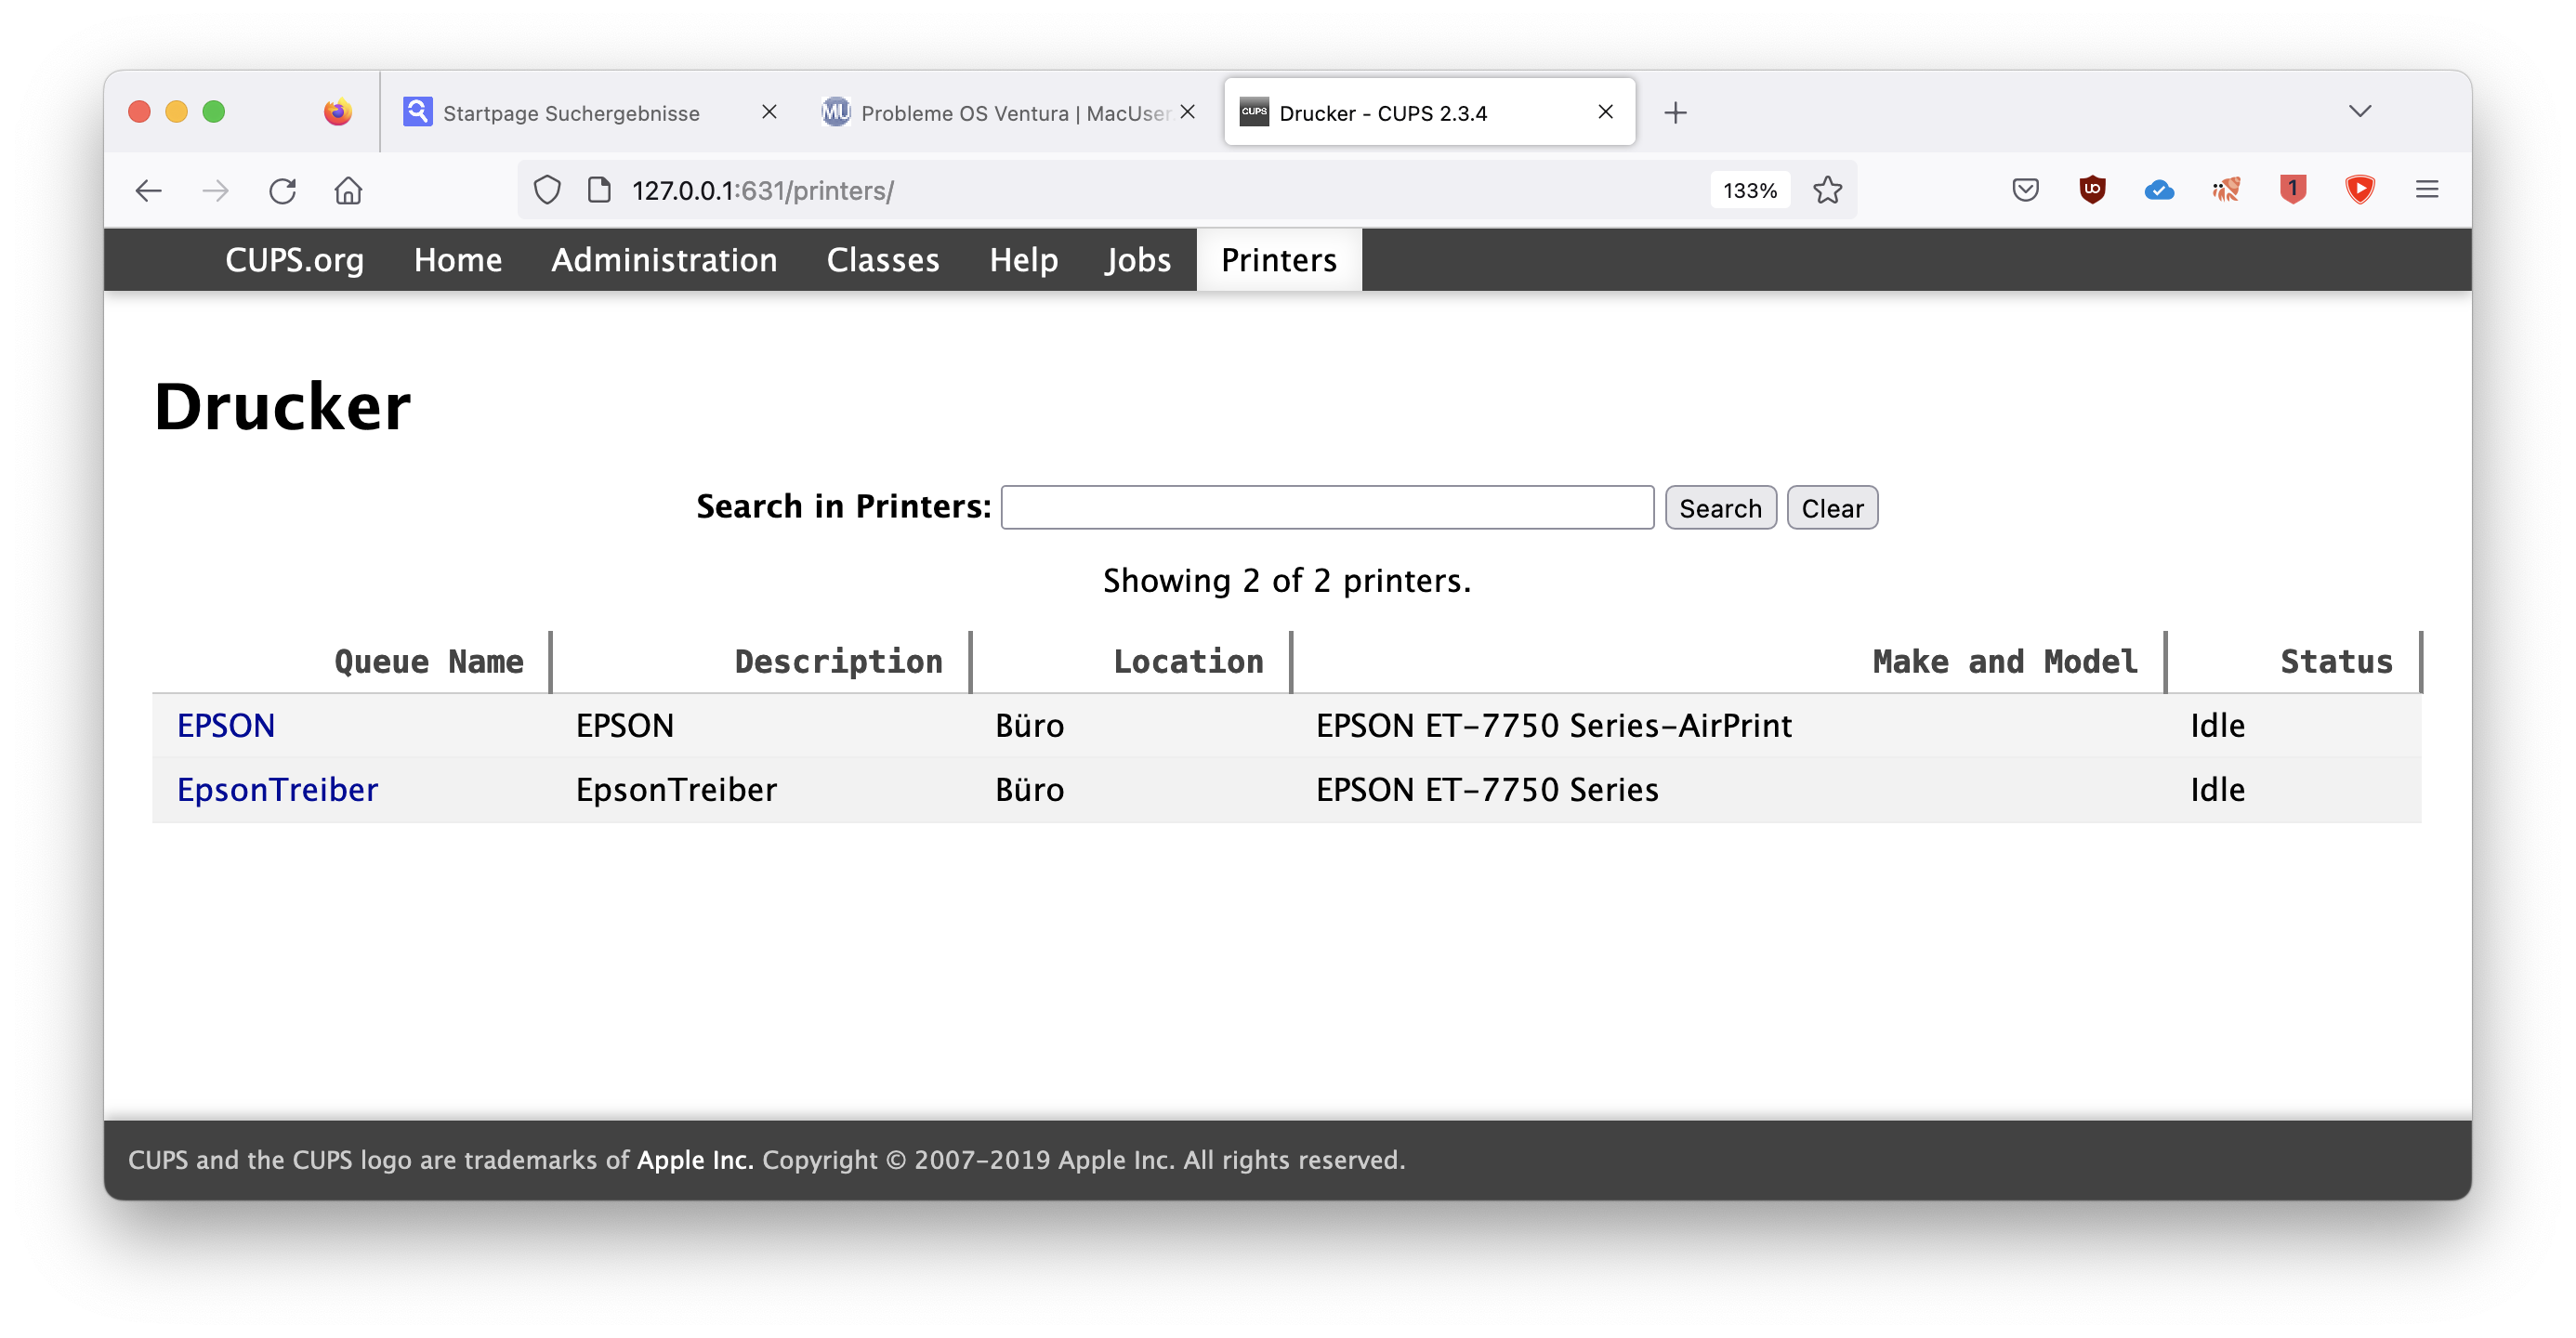Click the browser back arrow
The image size is (2576, 1338).
148,190
